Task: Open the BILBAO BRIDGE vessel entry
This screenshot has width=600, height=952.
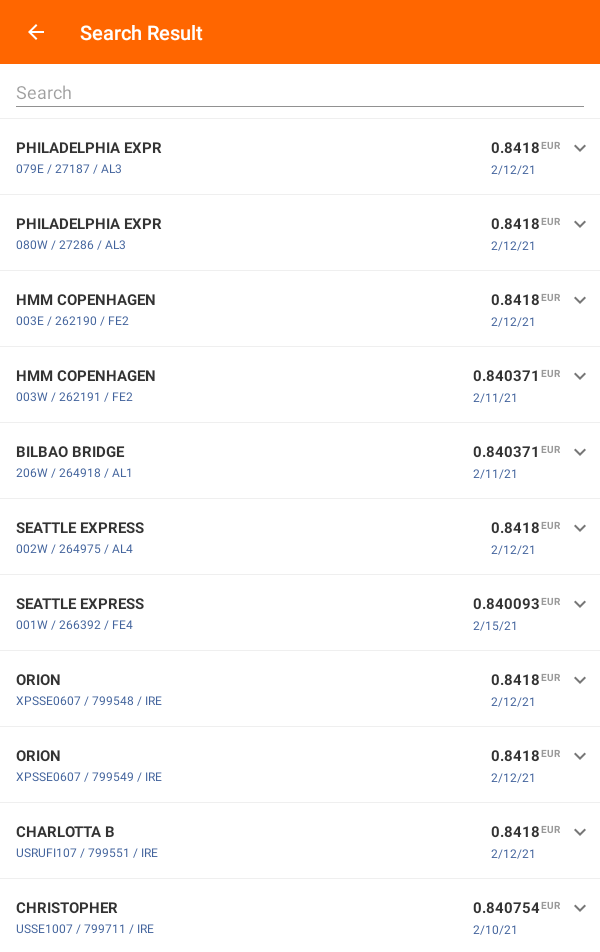Action: [70, 452]
